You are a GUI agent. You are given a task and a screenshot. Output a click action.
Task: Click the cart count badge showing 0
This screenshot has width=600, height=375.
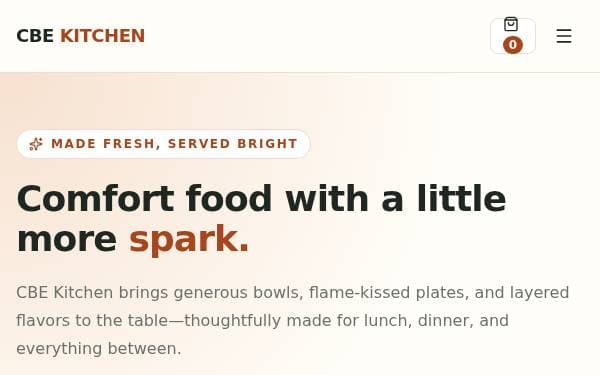tap(513, 45)
